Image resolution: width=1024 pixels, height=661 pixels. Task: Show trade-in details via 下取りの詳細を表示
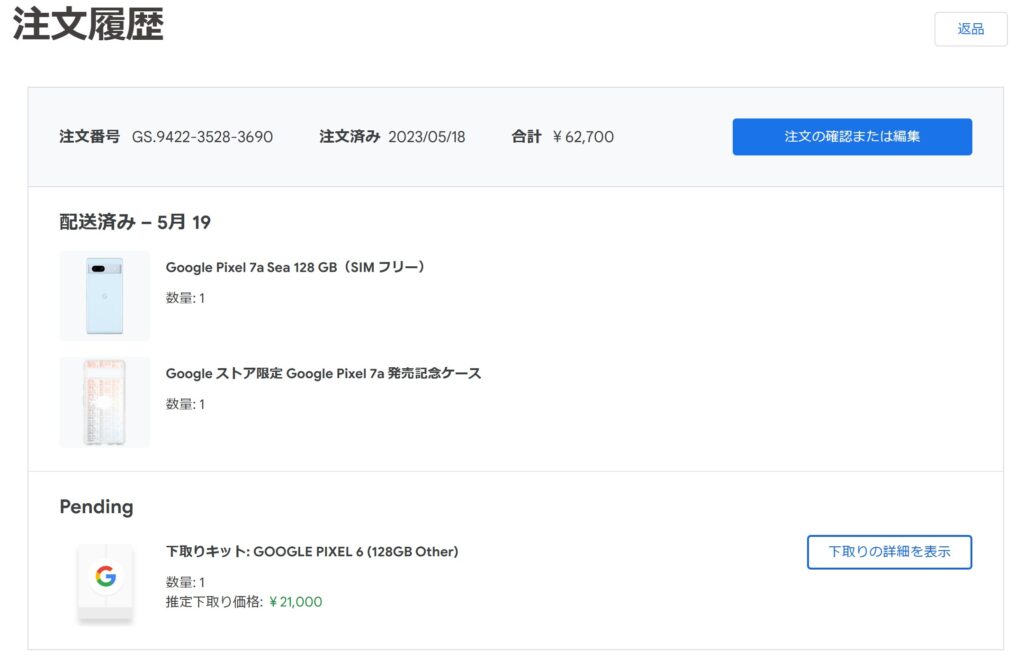[x=889, y=552]
